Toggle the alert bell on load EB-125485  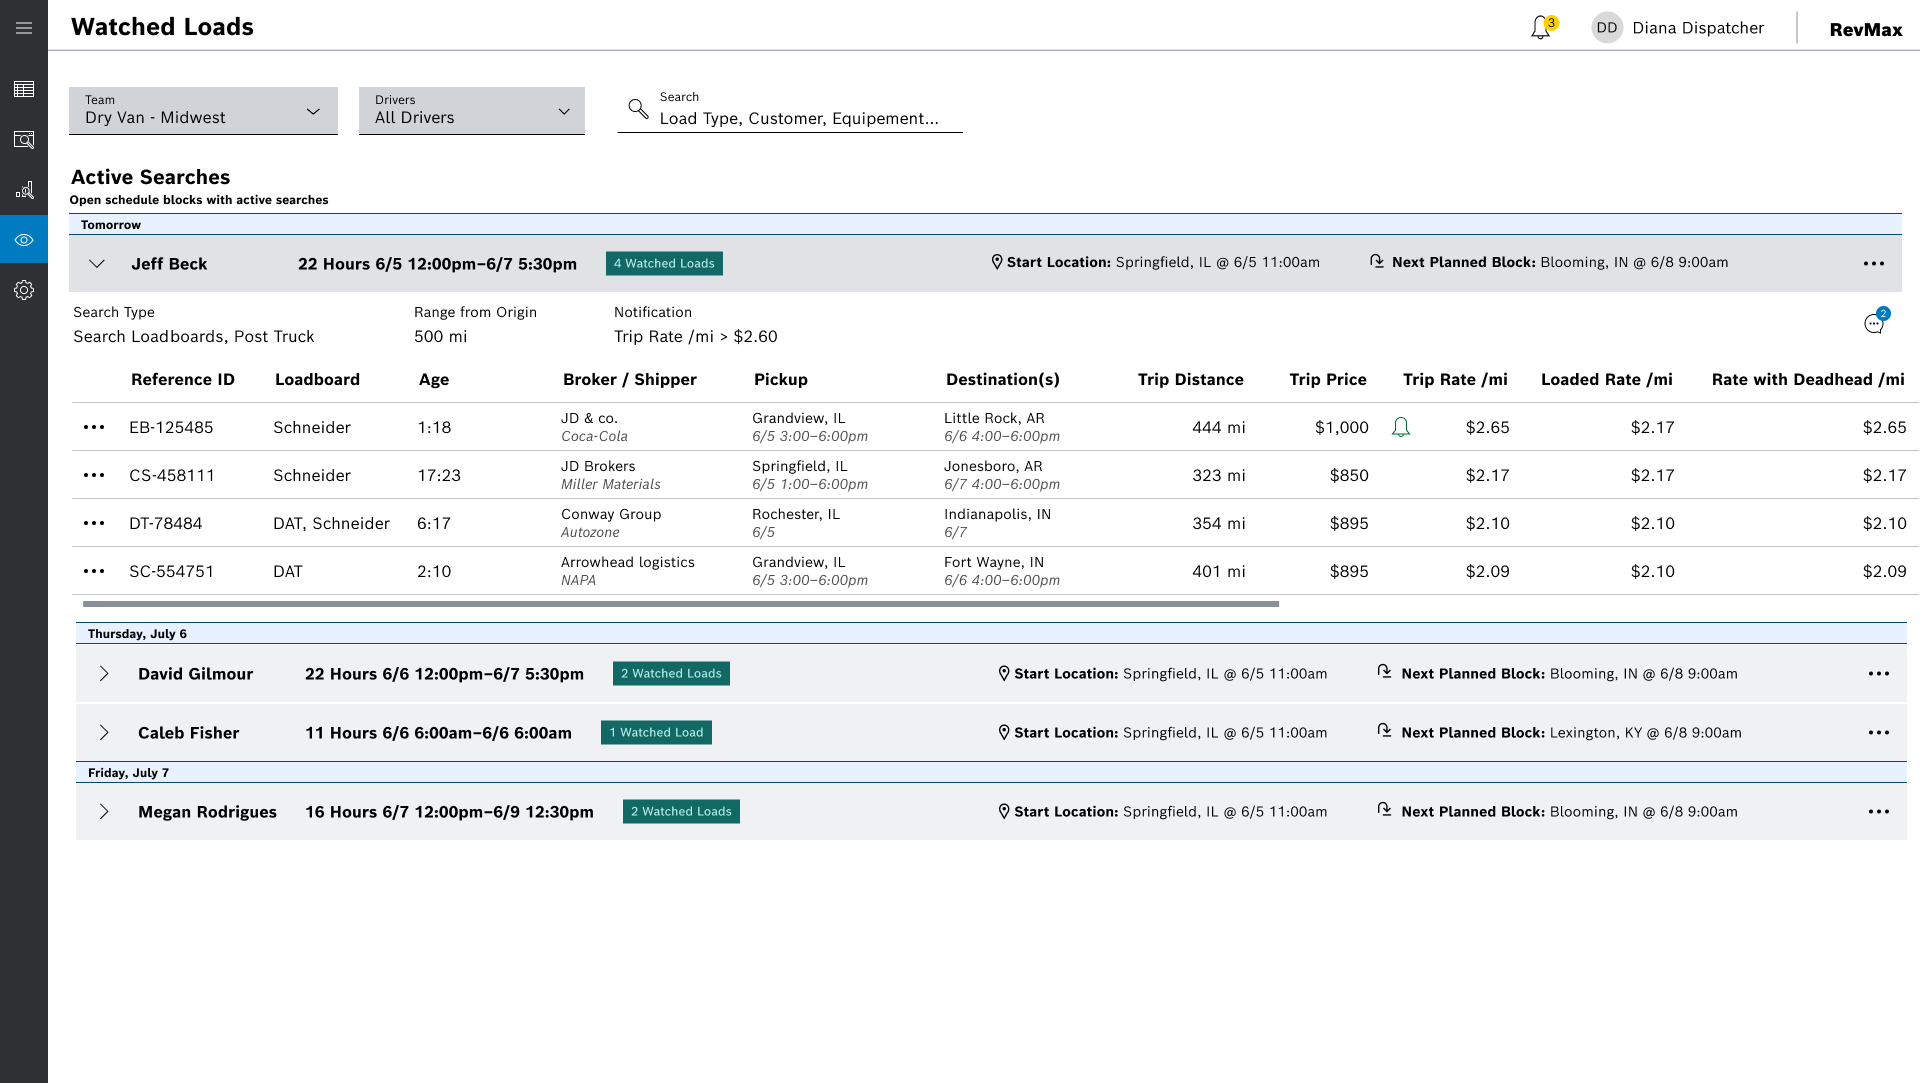coord(1401,428)
